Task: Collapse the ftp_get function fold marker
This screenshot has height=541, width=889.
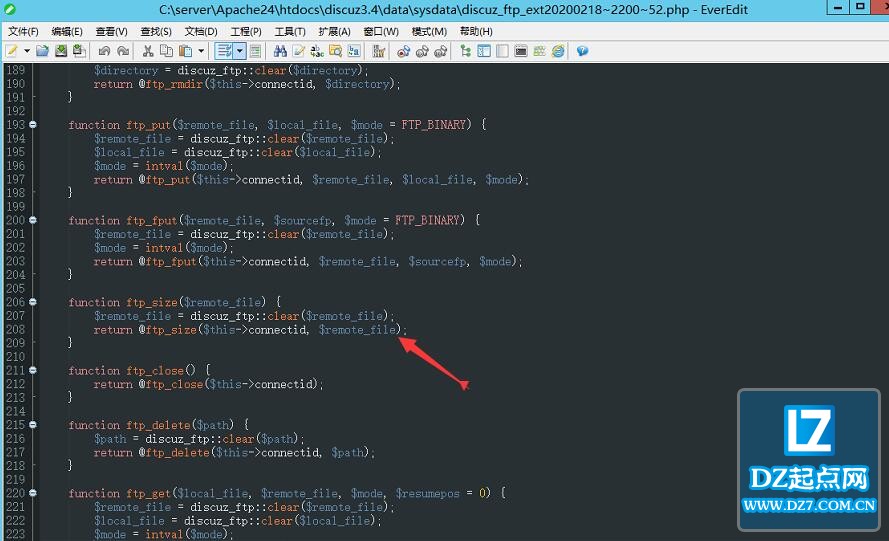Action: pyautogui.click(x=33, y=493)
